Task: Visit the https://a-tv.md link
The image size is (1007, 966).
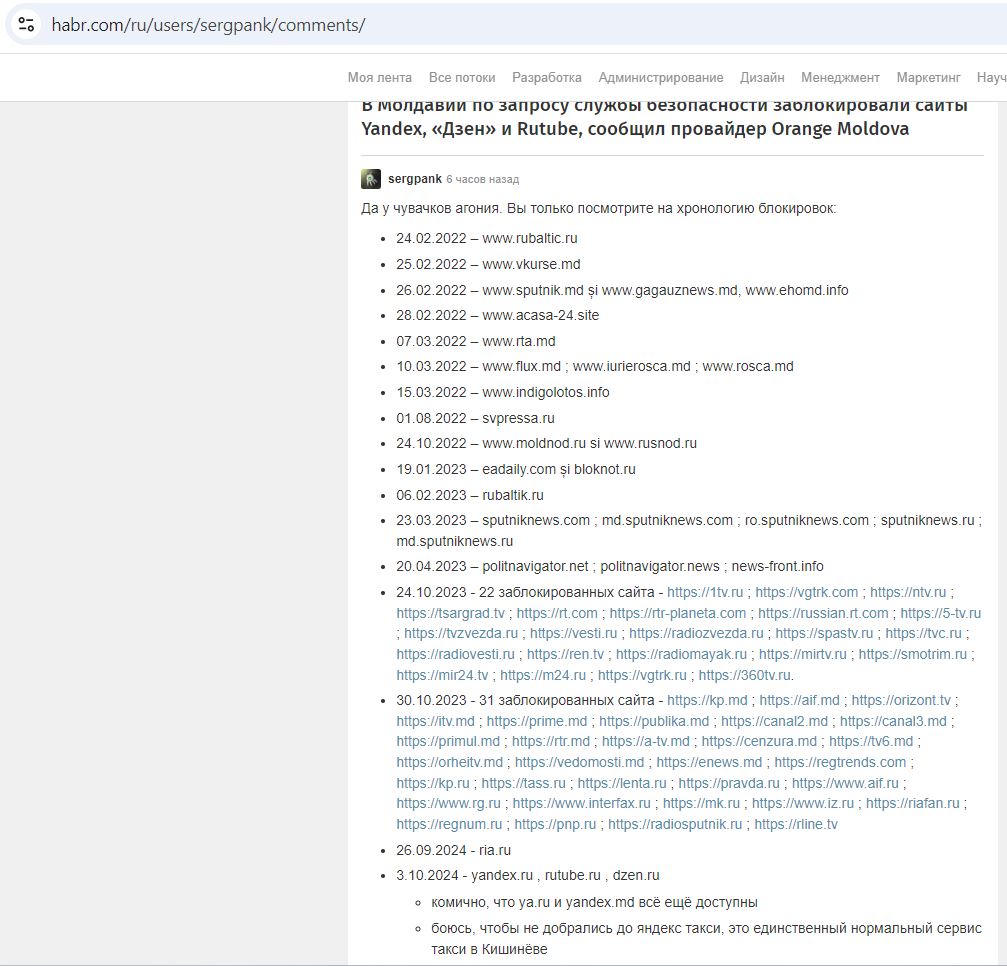Action: coord(645,742)
